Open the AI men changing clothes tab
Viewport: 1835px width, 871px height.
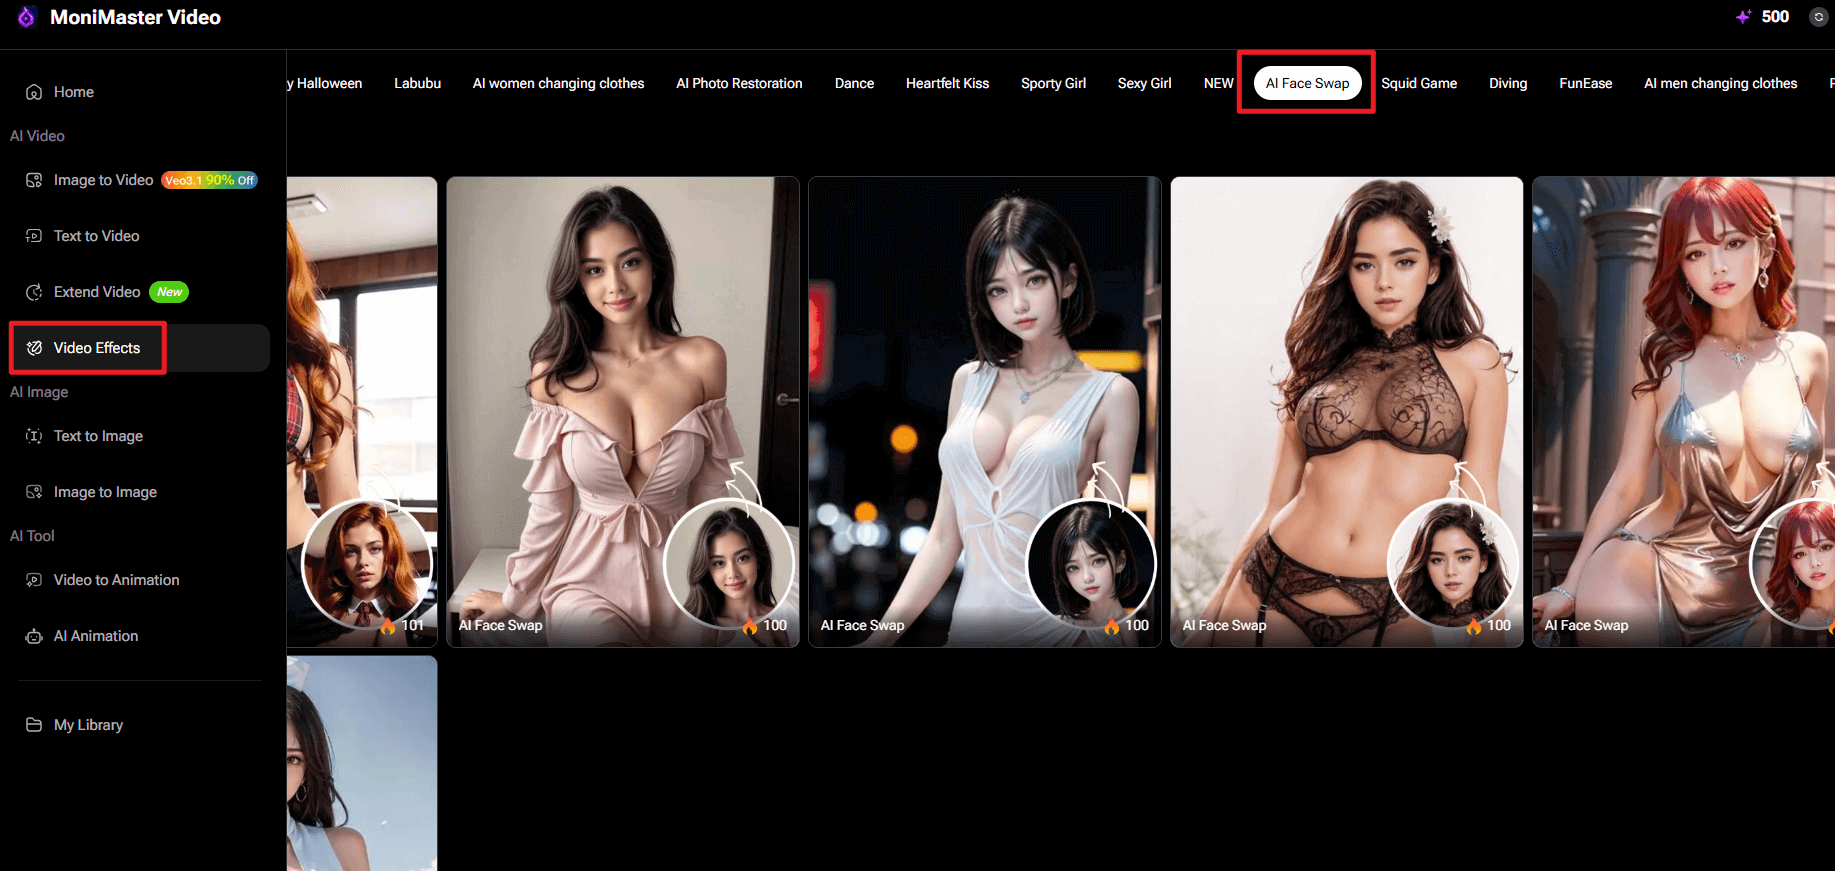(x=1720, y=83)
